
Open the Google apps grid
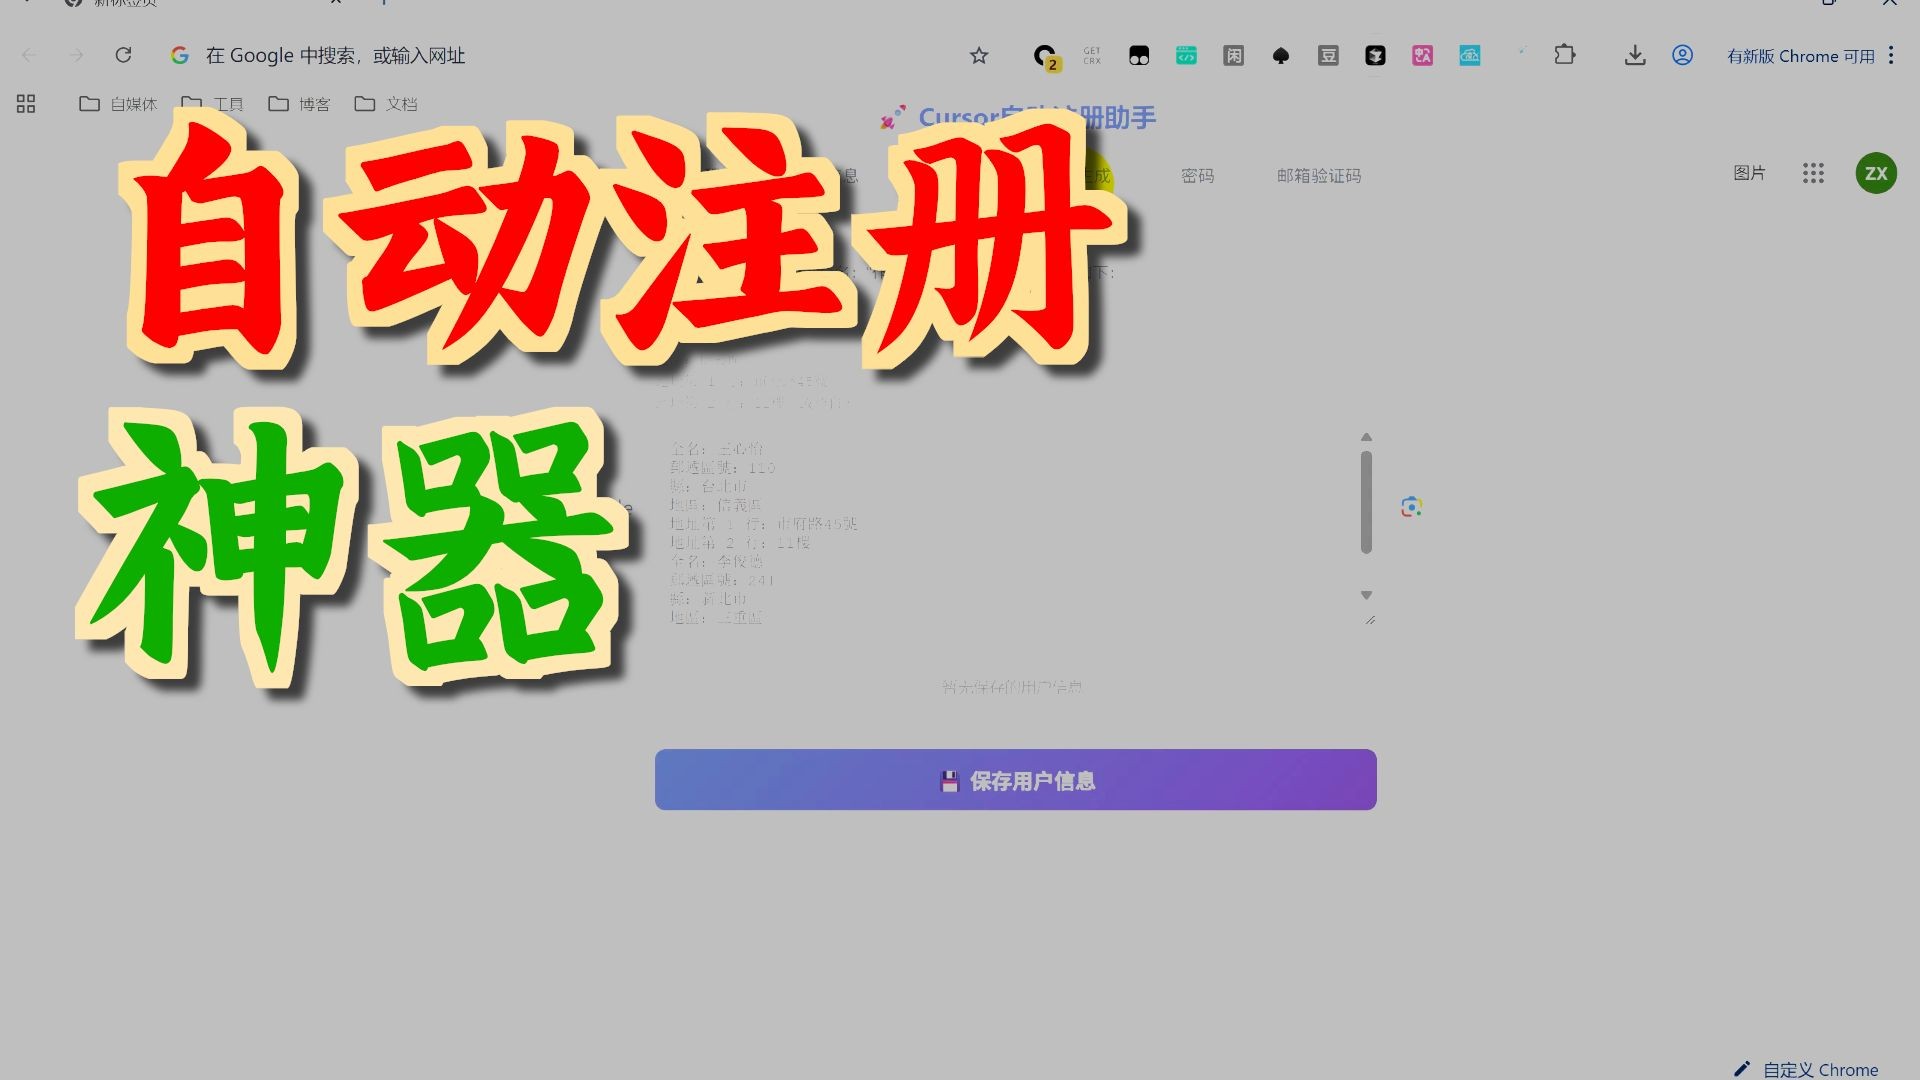1813,173
